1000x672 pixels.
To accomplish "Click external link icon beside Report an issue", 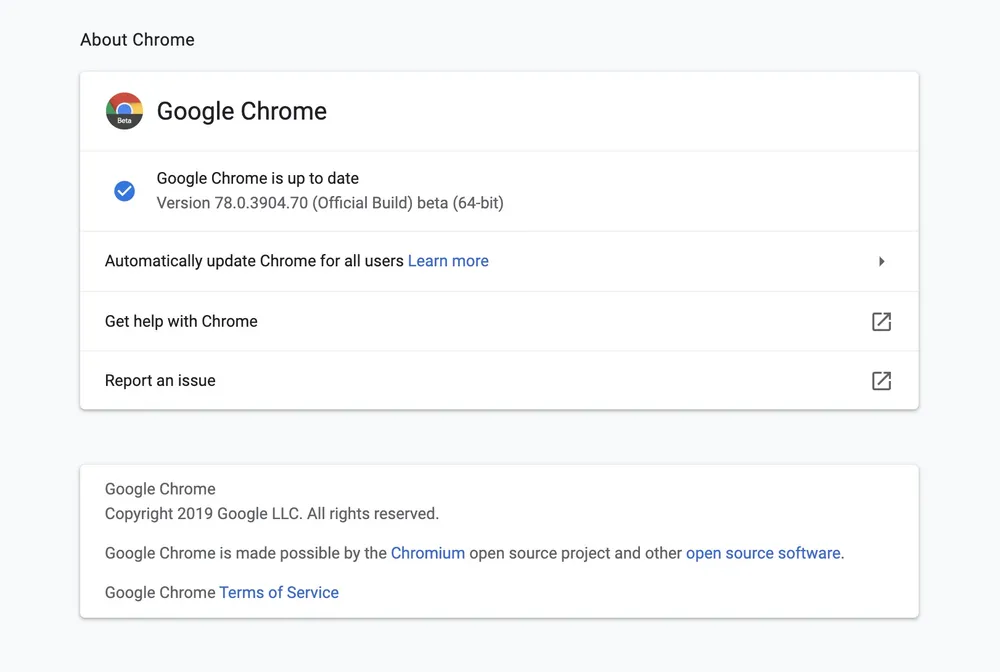I will (x=881, y=381).
